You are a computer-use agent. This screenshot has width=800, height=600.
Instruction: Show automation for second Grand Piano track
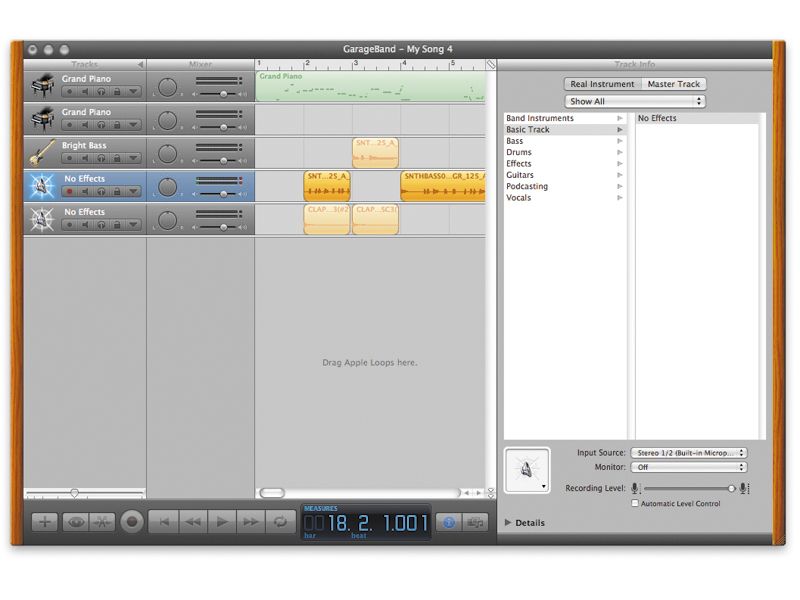tap(133, 125)
